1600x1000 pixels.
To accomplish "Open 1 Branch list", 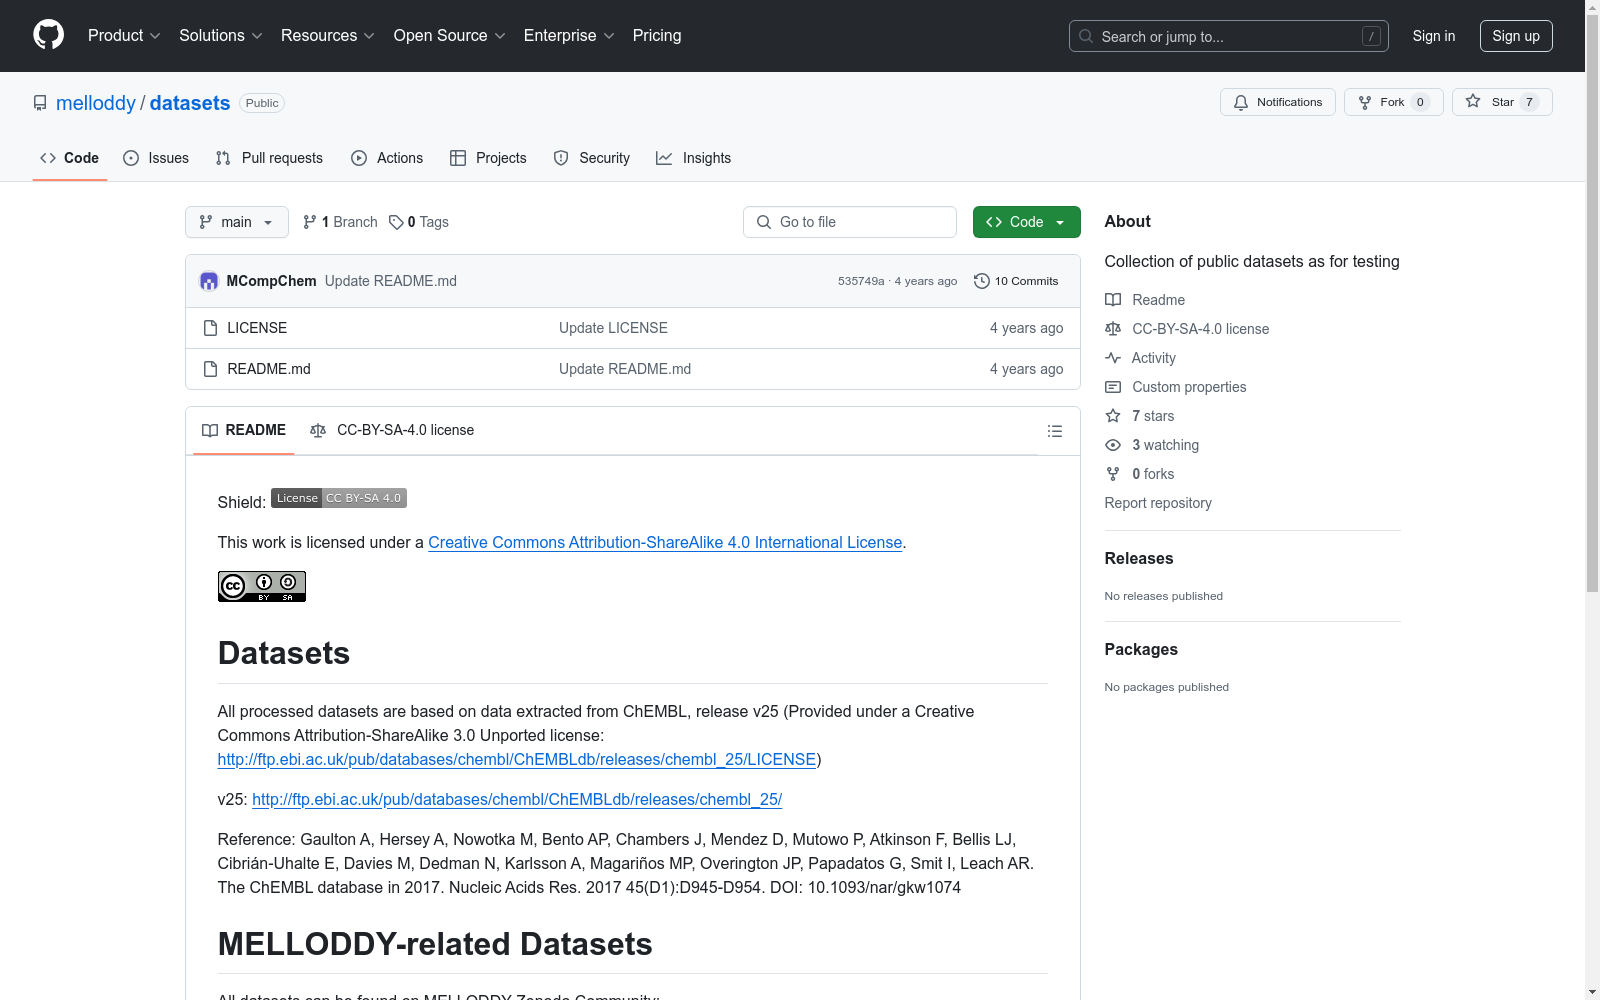I will (x=340, y=222).
